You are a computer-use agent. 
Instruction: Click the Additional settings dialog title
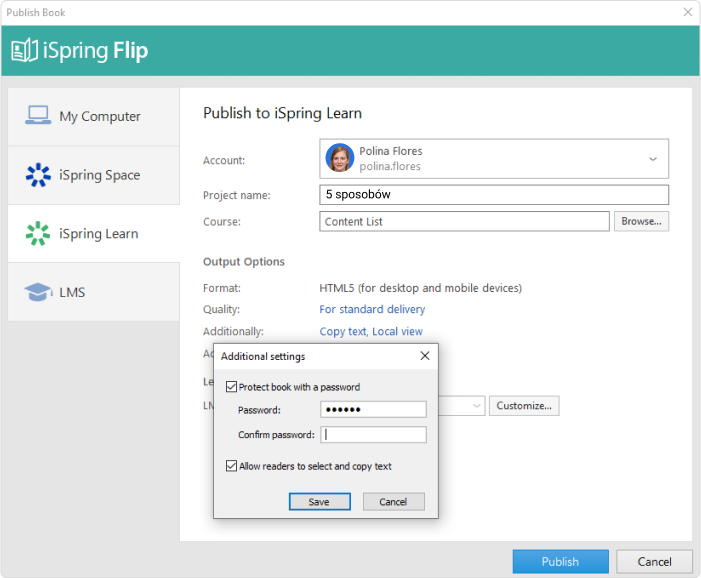[x=263, y=356]
